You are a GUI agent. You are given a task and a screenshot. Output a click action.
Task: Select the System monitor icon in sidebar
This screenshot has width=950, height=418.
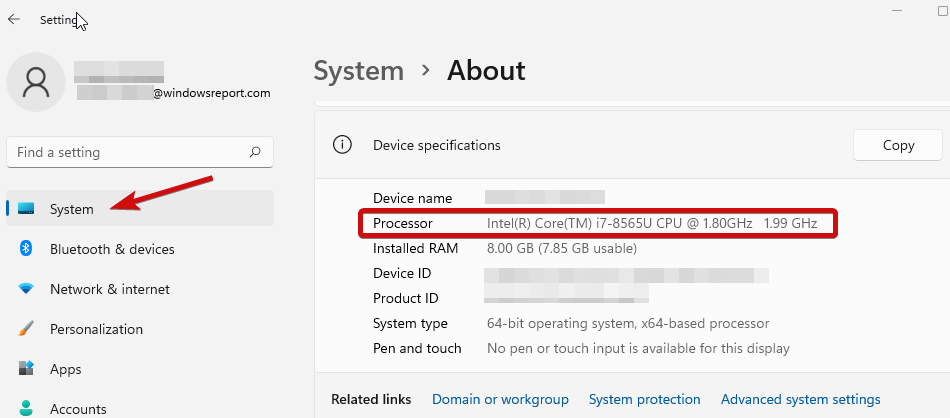point(27,209)
